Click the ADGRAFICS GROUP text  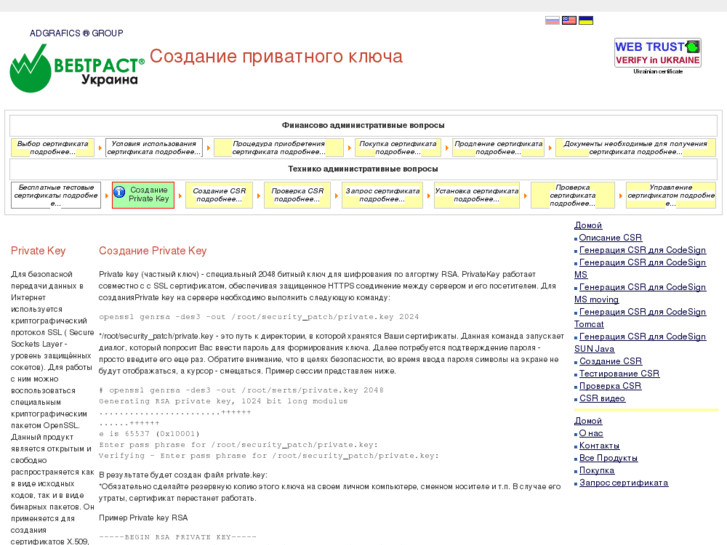click(x=77, y=33)
